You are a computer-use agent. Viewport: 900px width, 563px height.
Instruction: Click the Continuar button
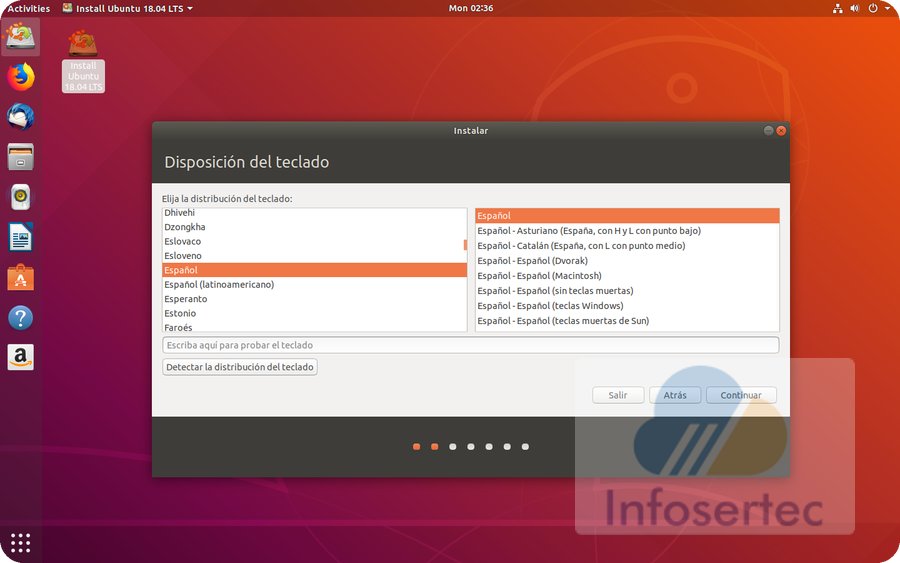click(x=741, y=395)
